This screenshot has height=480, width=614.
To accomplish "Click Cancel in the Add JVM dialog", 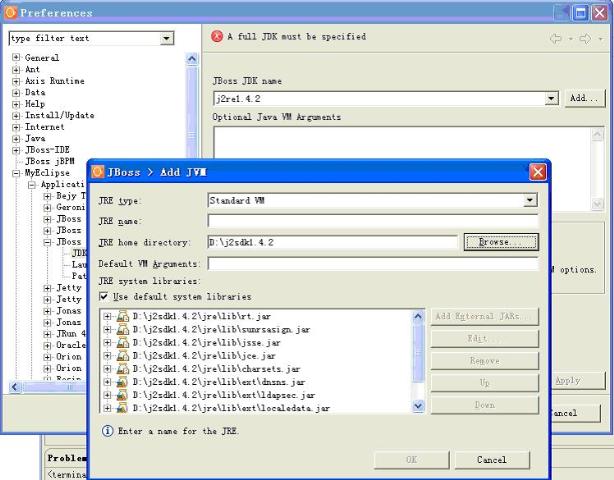I will pyautogui.click(x=492, y=460).
